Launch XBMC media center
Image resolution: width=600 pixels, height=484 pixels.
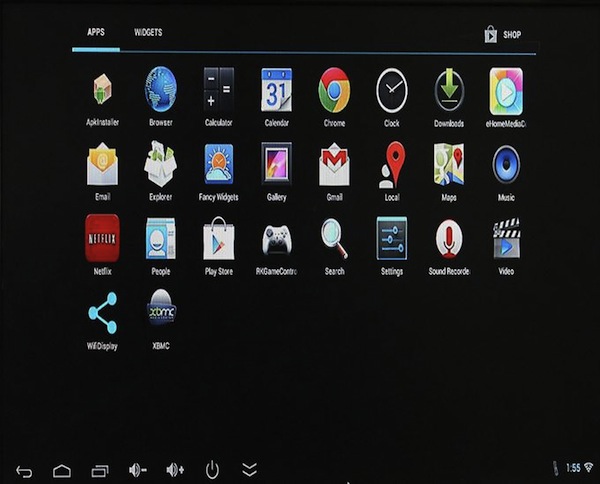point(161,308)
